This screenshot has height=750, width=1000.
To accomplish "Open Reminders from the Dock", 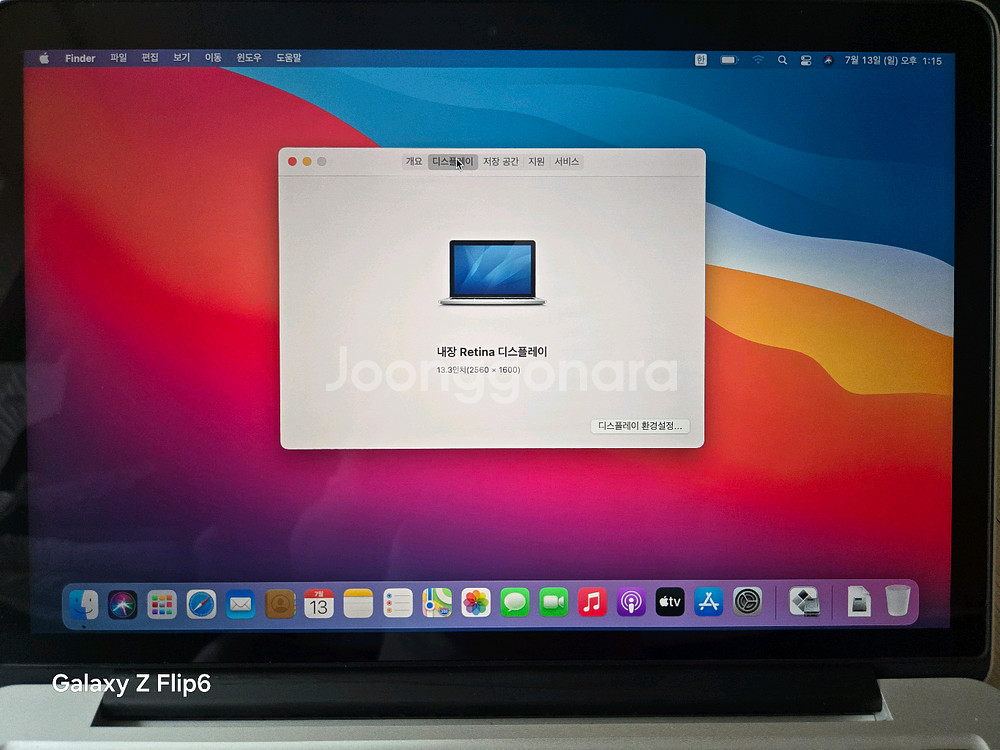I will (x=398, y=603).
